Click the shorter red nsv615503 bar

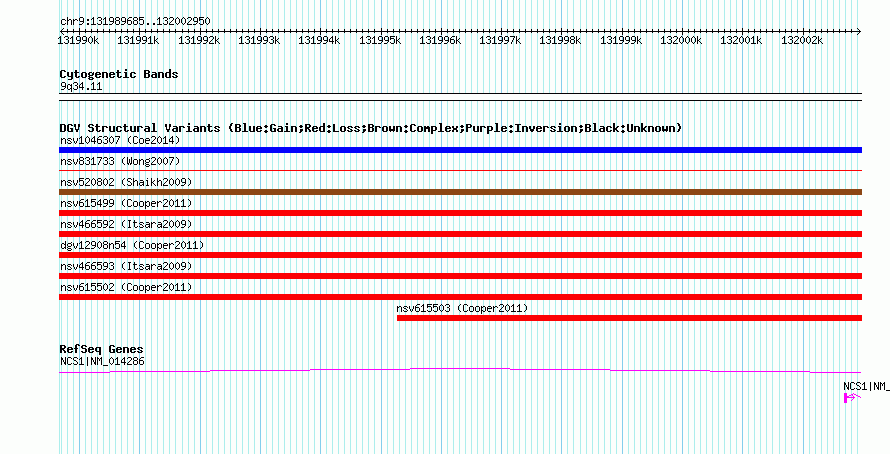pos(629,318)
